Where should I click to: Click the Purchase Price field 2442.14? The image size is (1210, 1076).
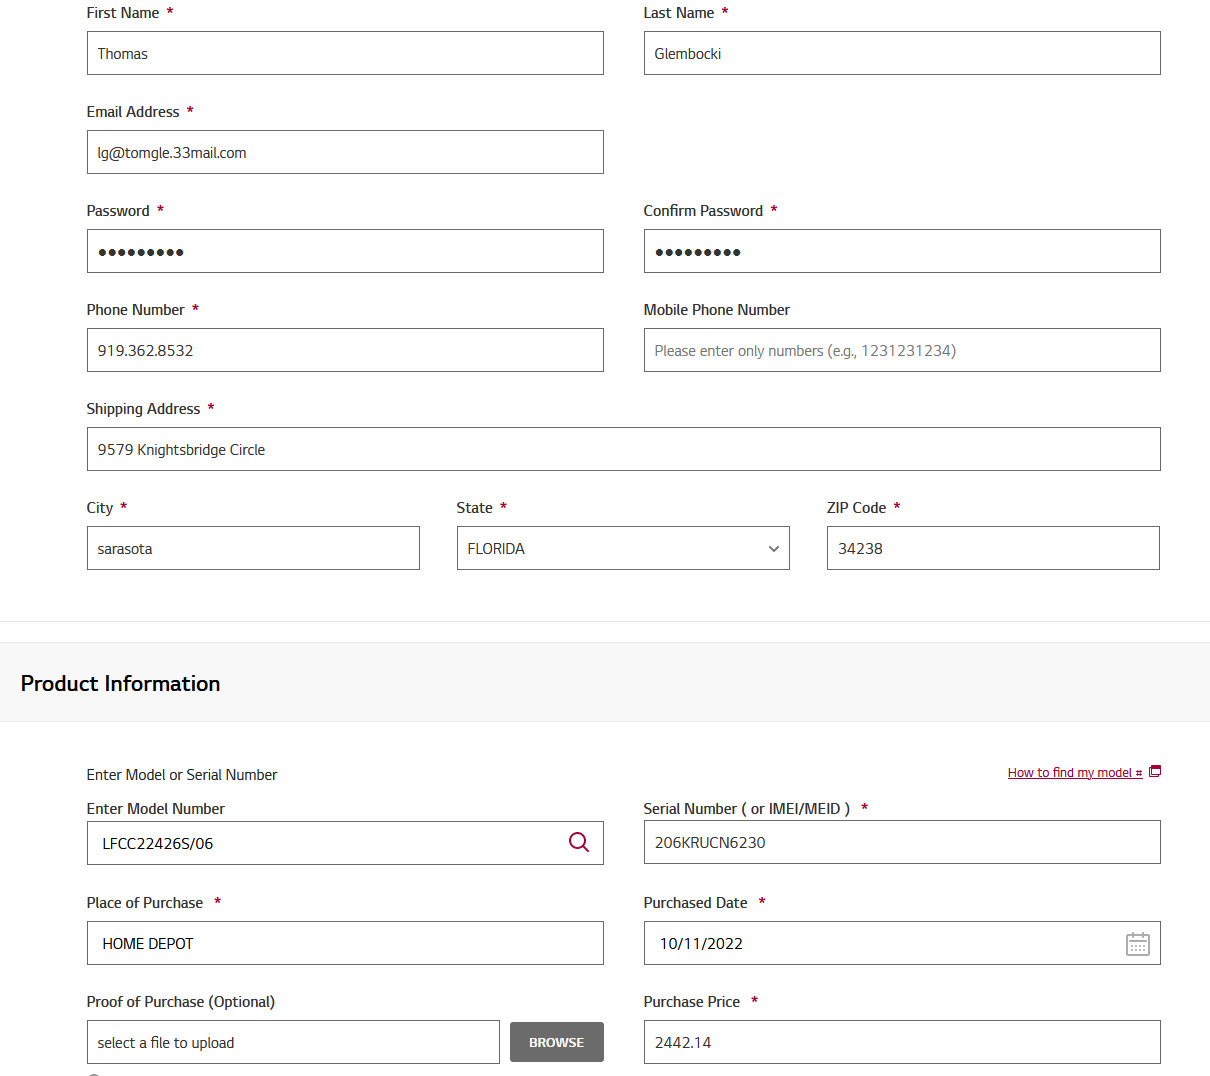[902, 1042]
